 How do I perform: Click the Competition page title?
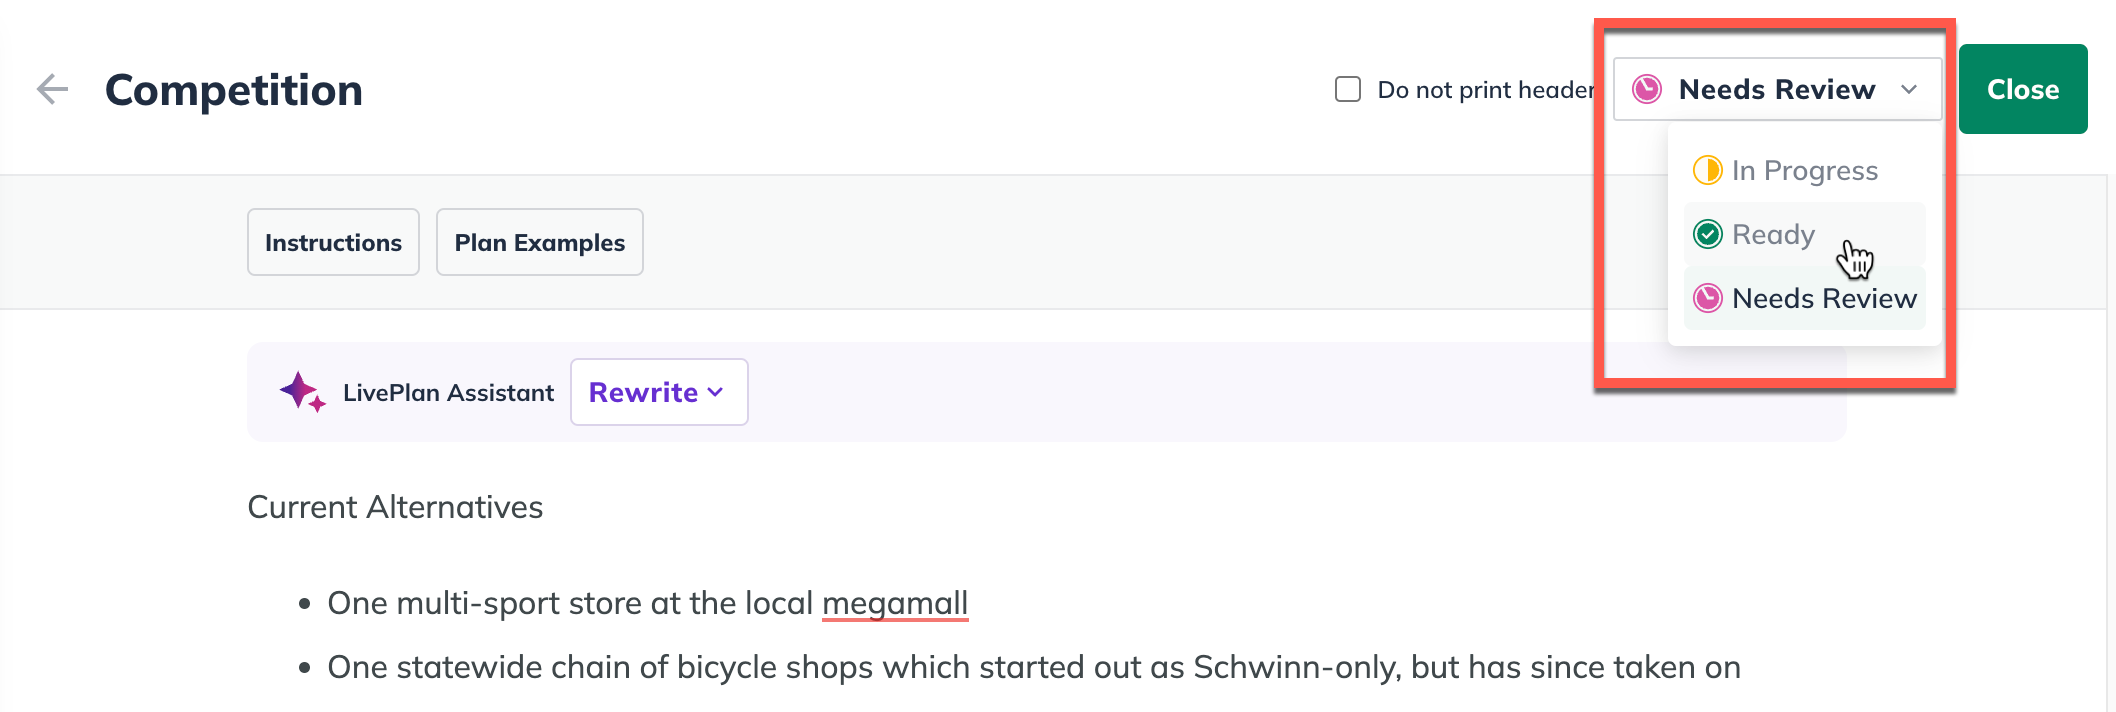(x=234, y=90)
